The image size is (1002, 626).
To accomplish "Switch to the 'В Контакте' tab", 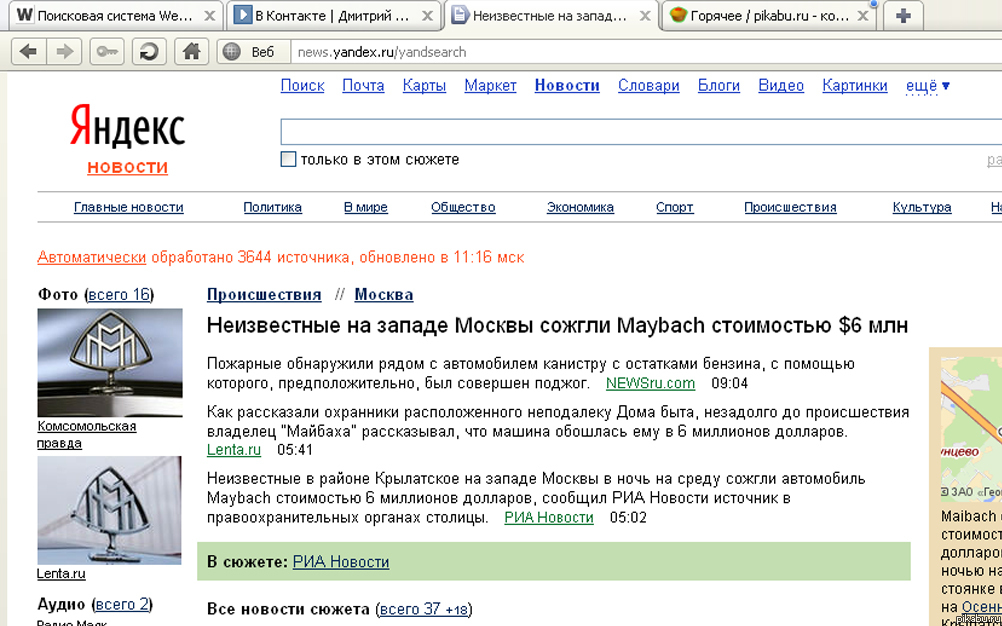I will pyautogui.click(x=330, y=15).
